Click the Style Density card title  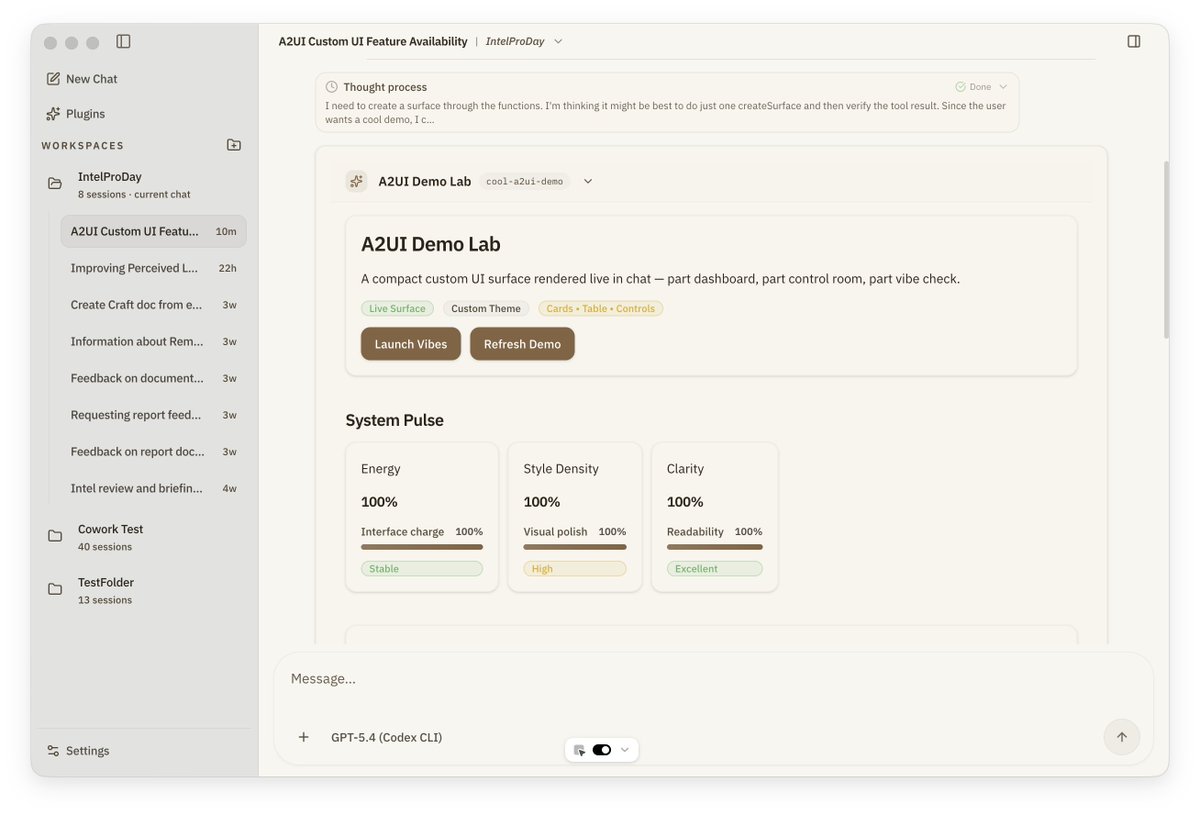tap(561, 468)
